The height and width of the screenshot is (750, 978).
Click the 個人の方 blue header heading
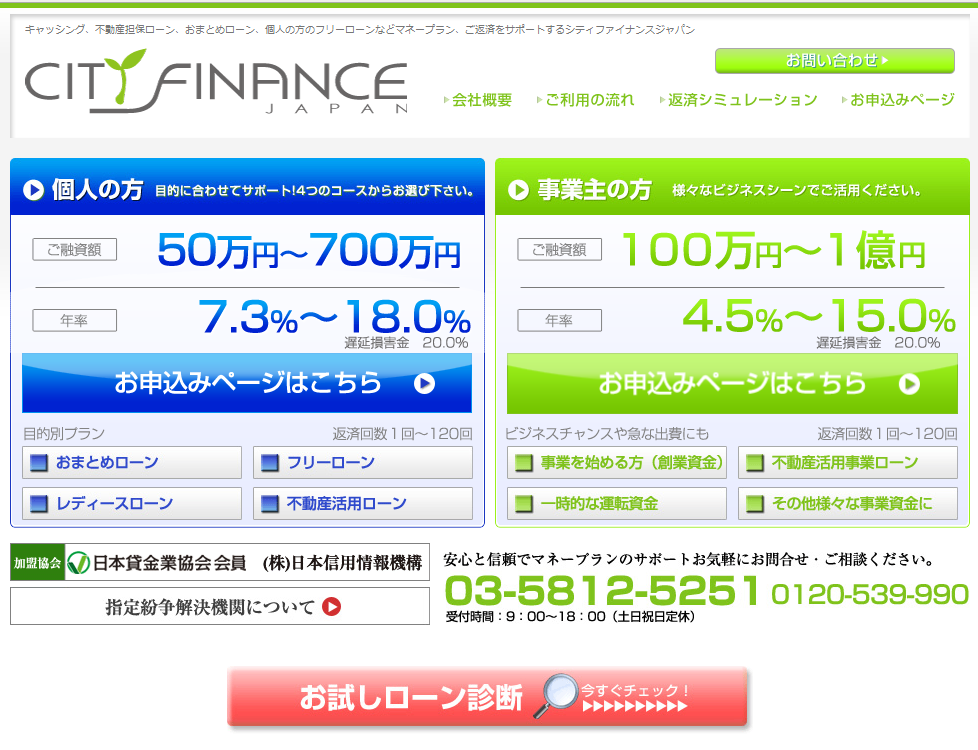pos(97,190)
